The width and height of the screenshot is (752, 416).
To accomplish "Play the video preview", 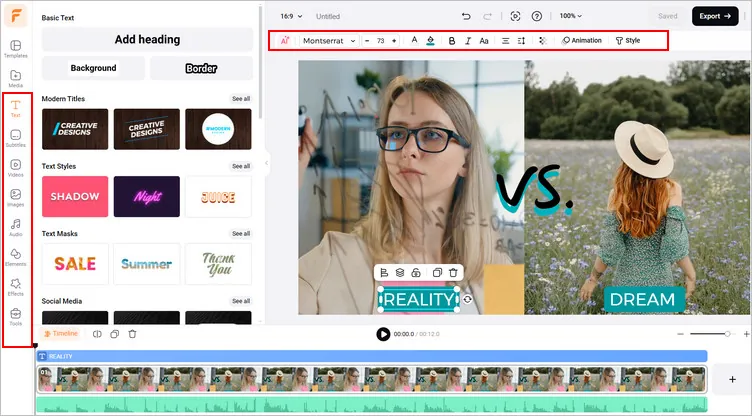I will tap(383, 334).
